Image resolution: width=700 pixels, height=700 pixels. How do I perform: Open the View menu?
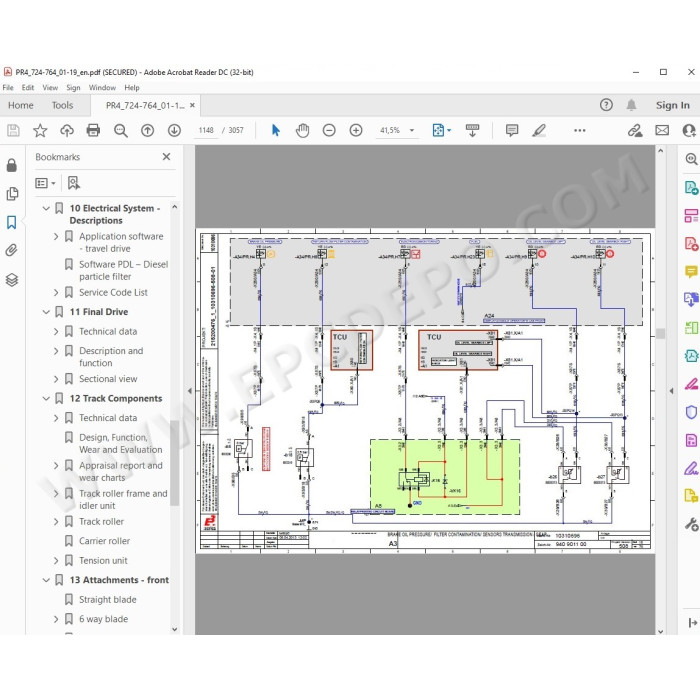tap(50, 88)
